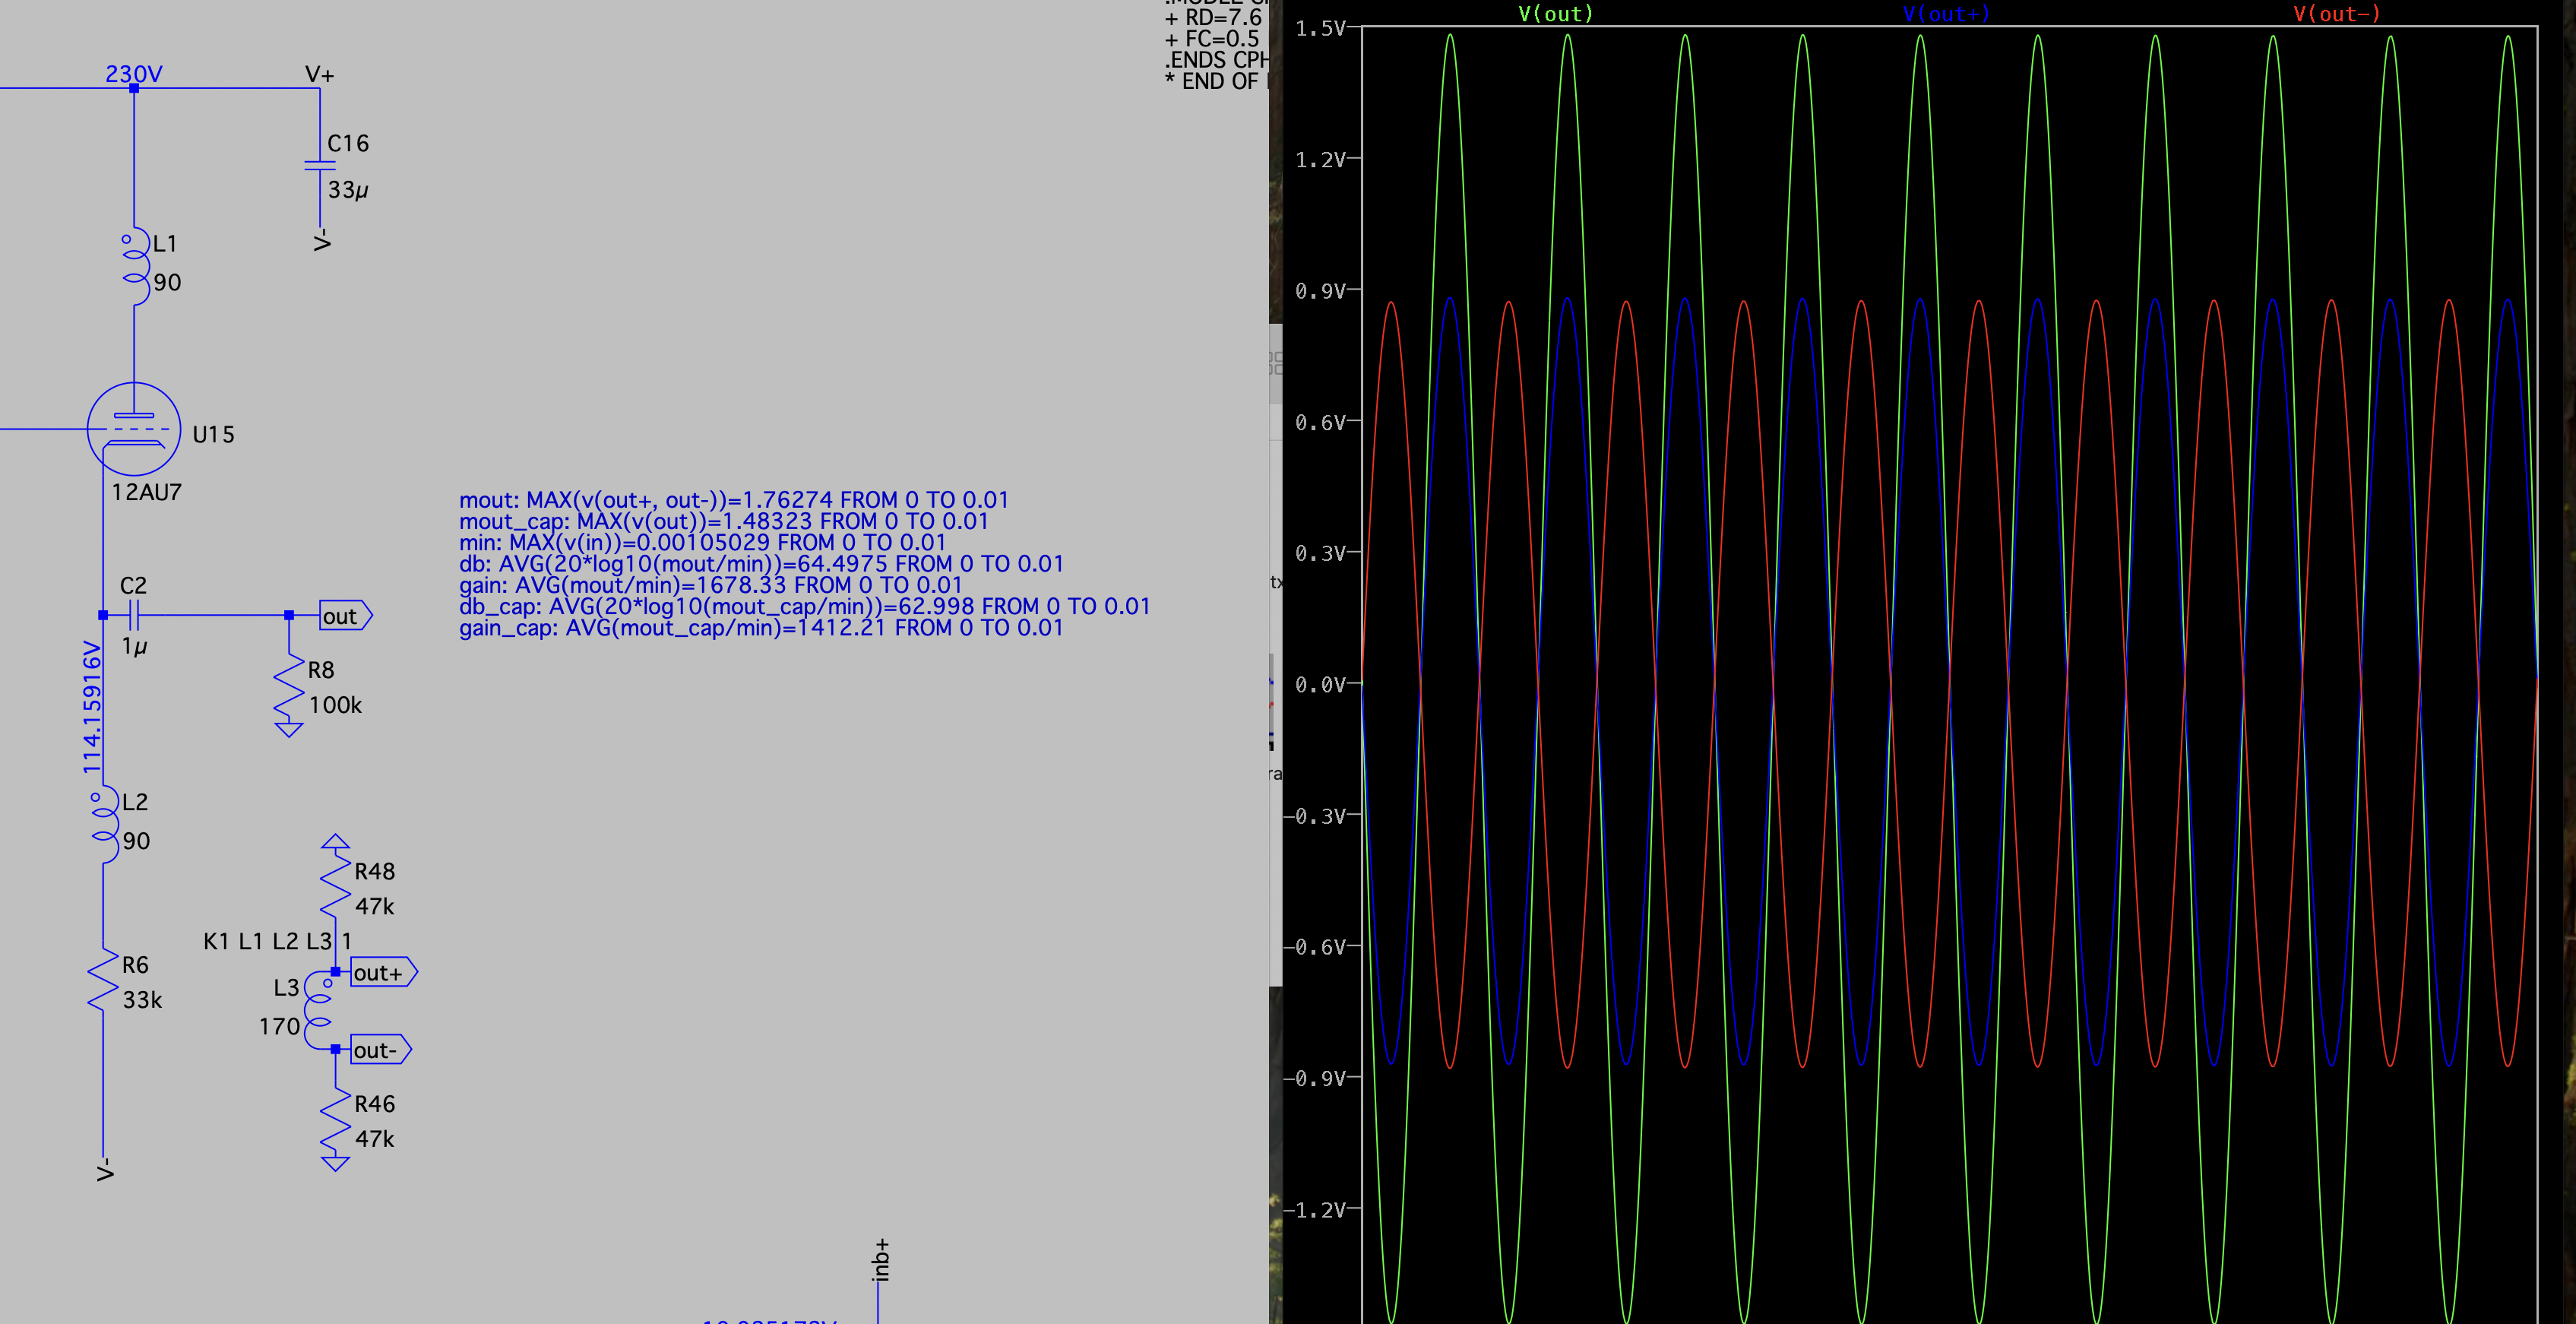Click the U15 triode tube symbol
The image size is (2576, 1324).
(134, 429)
